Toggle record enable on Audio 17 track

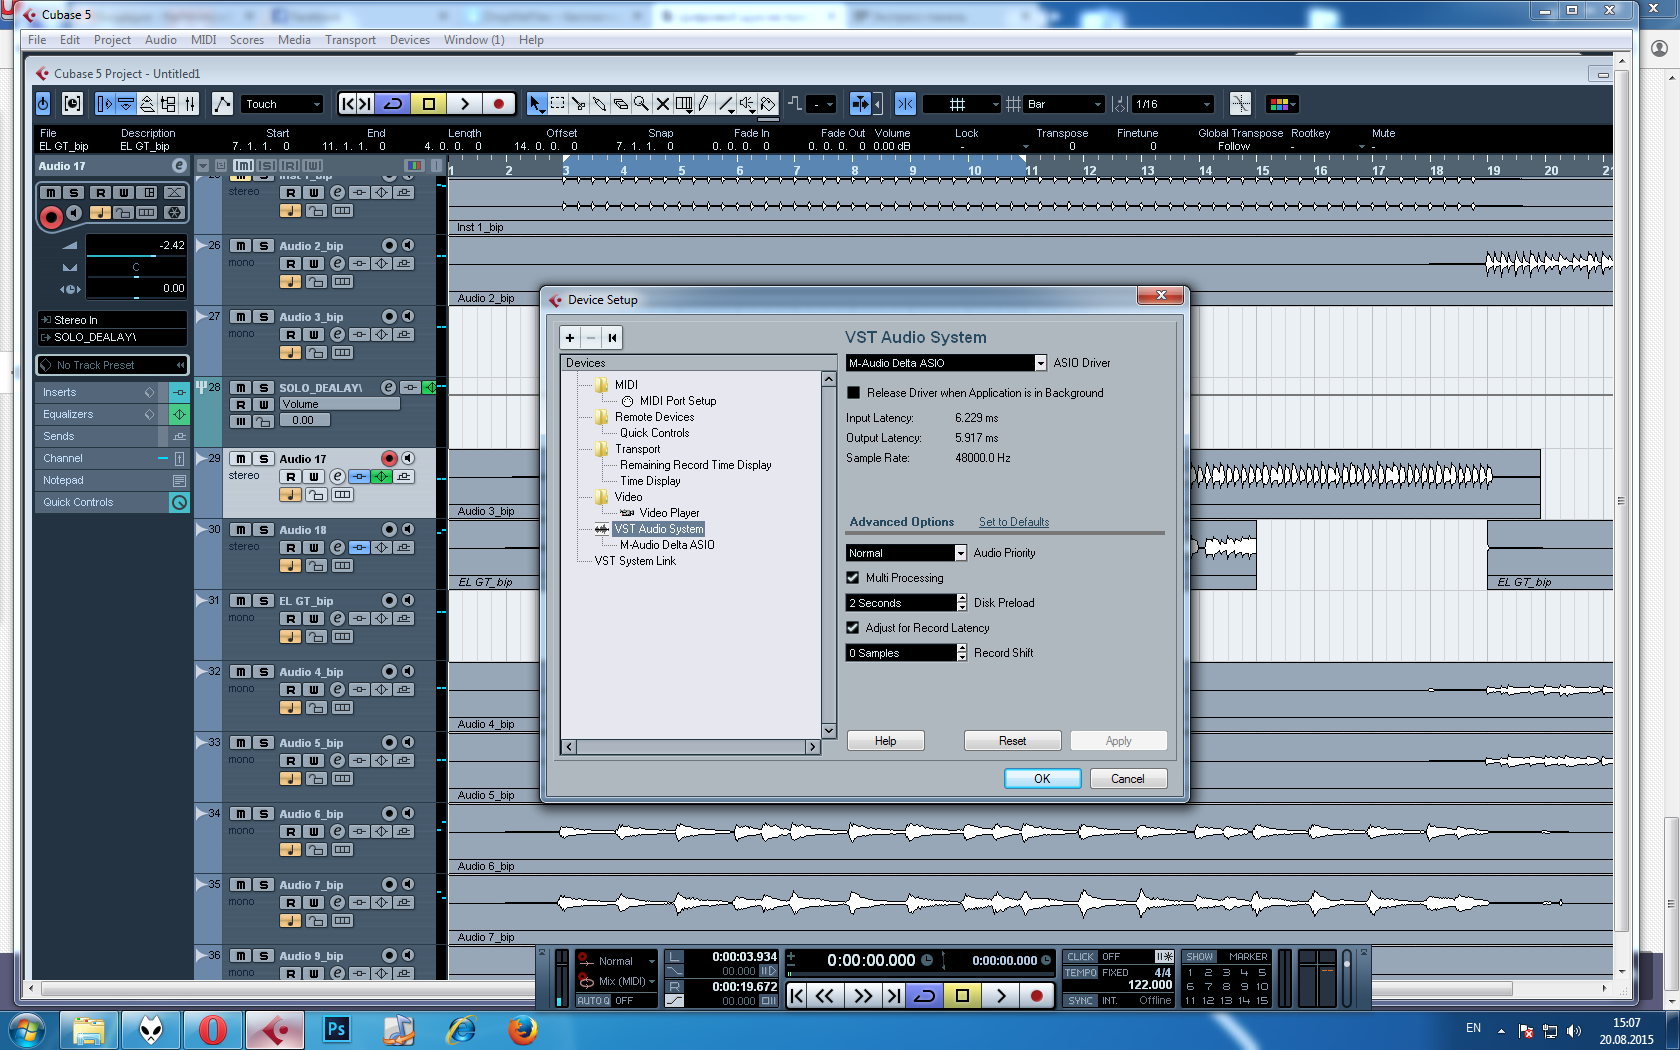point(389,458)
